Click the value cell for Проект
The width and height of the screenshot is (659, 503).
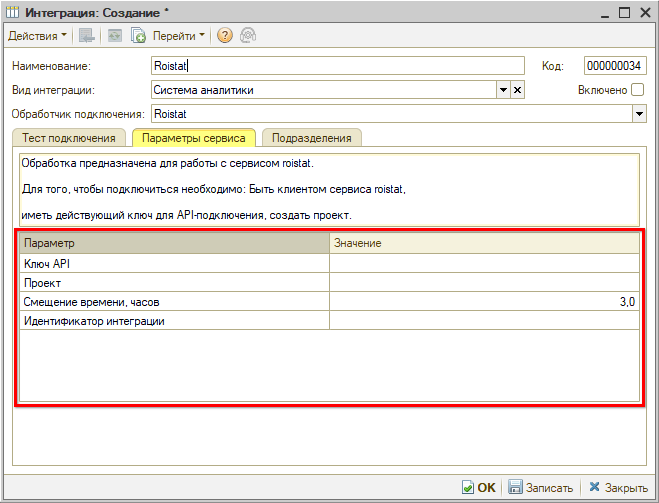(x=484, y=283)
